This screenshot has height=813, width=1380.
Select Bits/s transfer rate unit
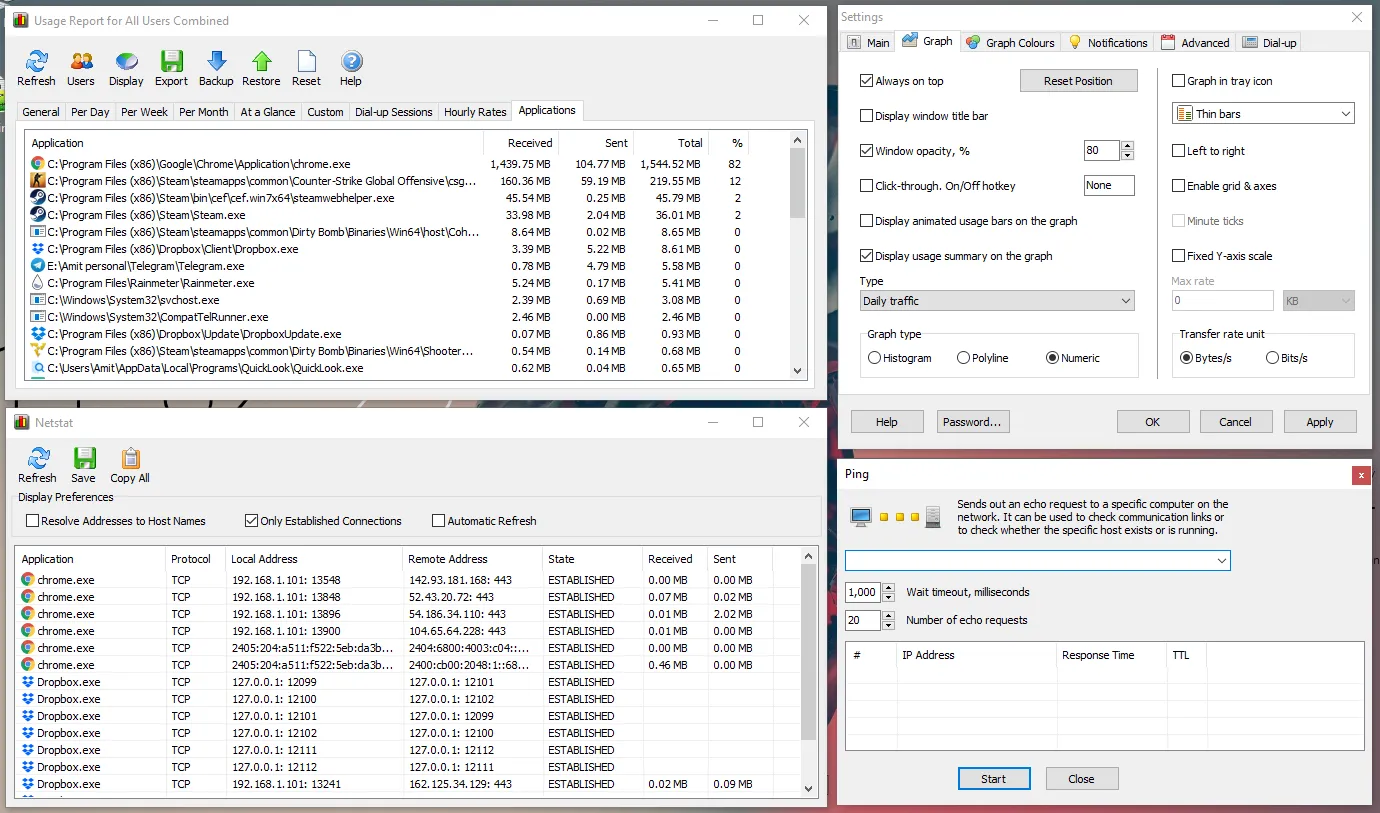pyautogui.click(x=1273, y=358)
